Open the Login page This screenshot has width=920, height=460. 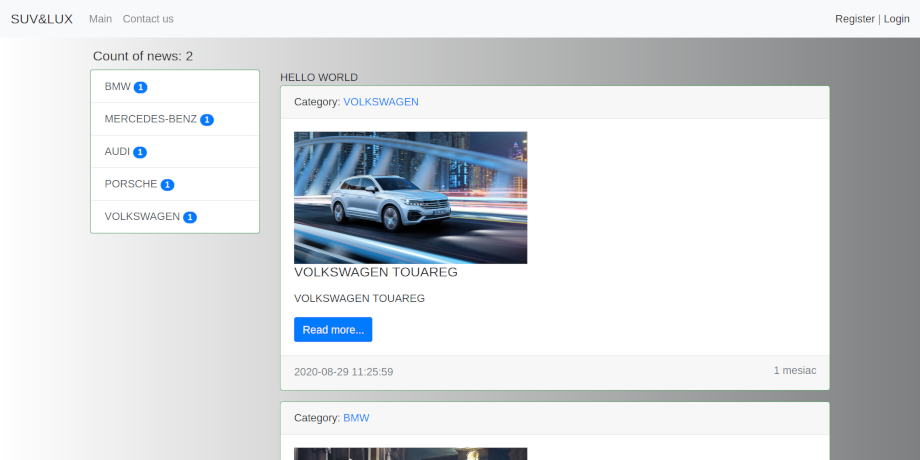[896, 19]
